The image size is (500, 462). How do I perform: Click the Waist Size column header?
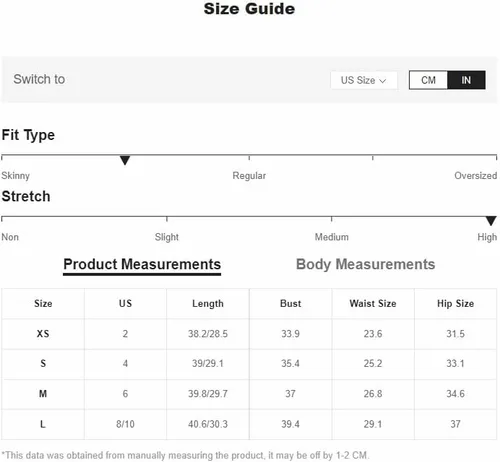(373, 304)
